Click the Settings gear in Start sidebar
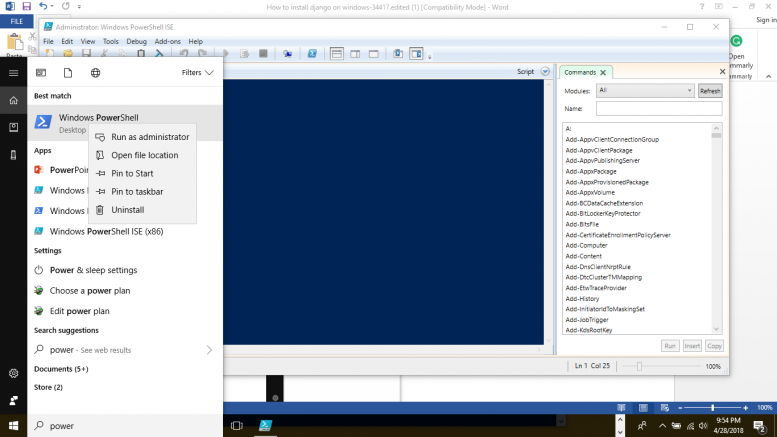 click(x=13, y=373)
